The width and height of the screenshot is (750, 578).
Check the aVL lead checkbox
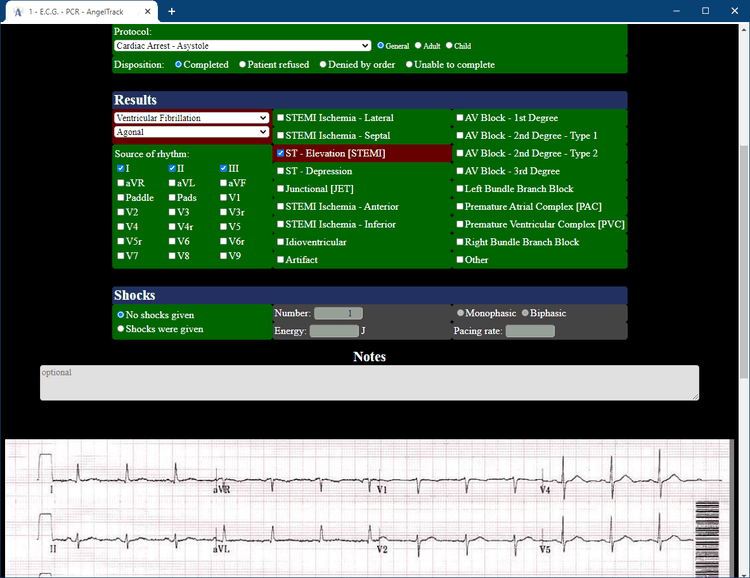pos(172,183)
